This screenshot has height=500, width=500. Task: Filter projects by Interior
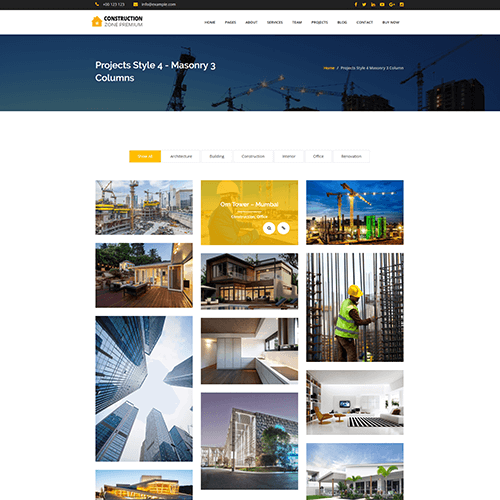[289, 156]
